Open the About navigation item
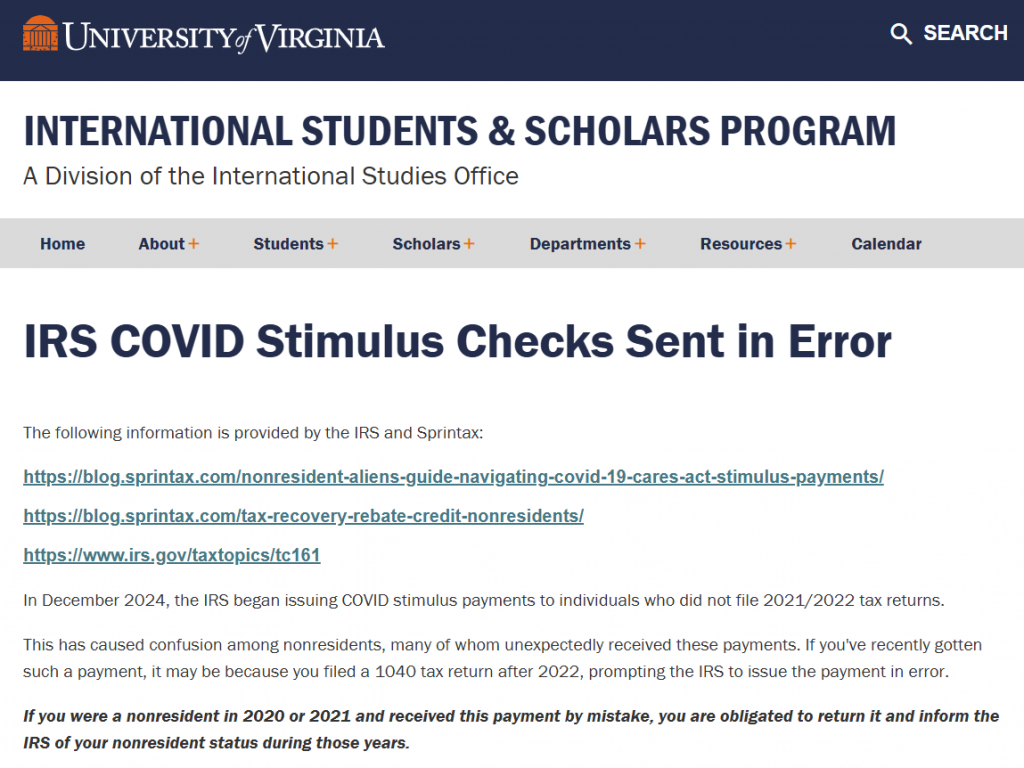This screenshot has width=1024, height=768. pos(161,244)
